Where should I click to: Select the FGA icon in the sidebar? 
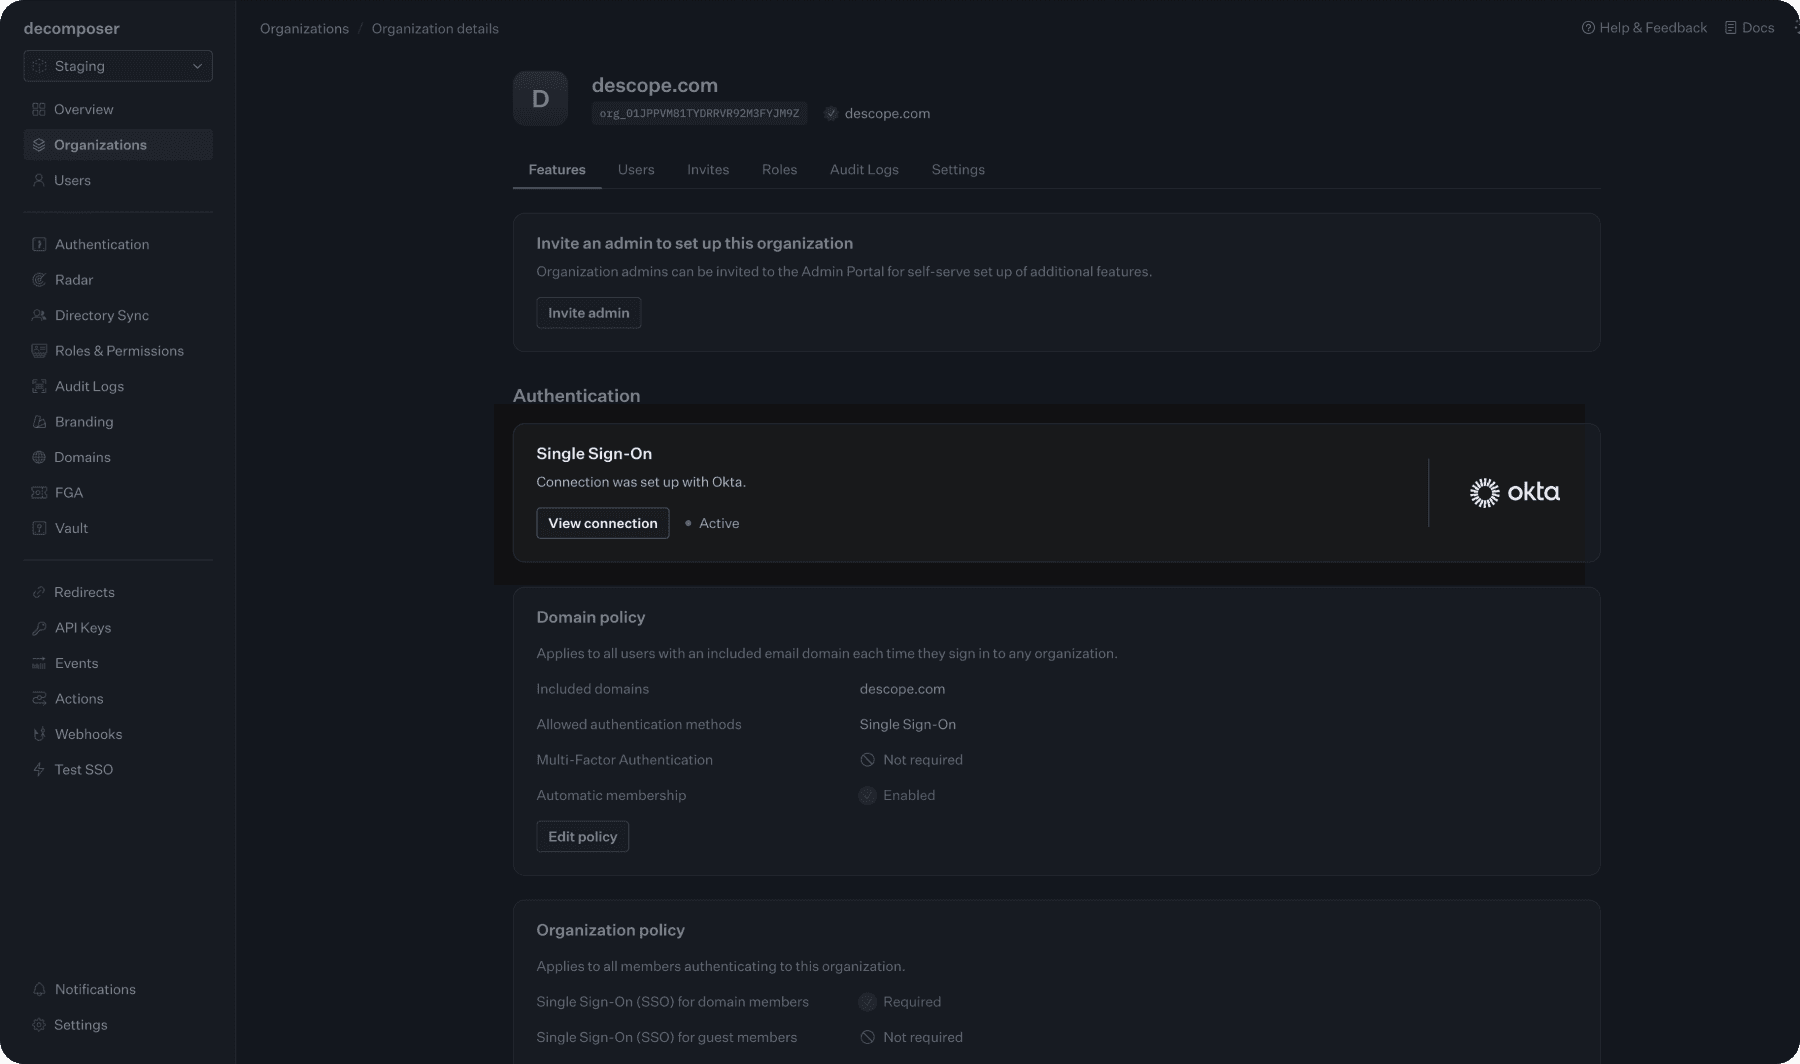coord(39,492)
